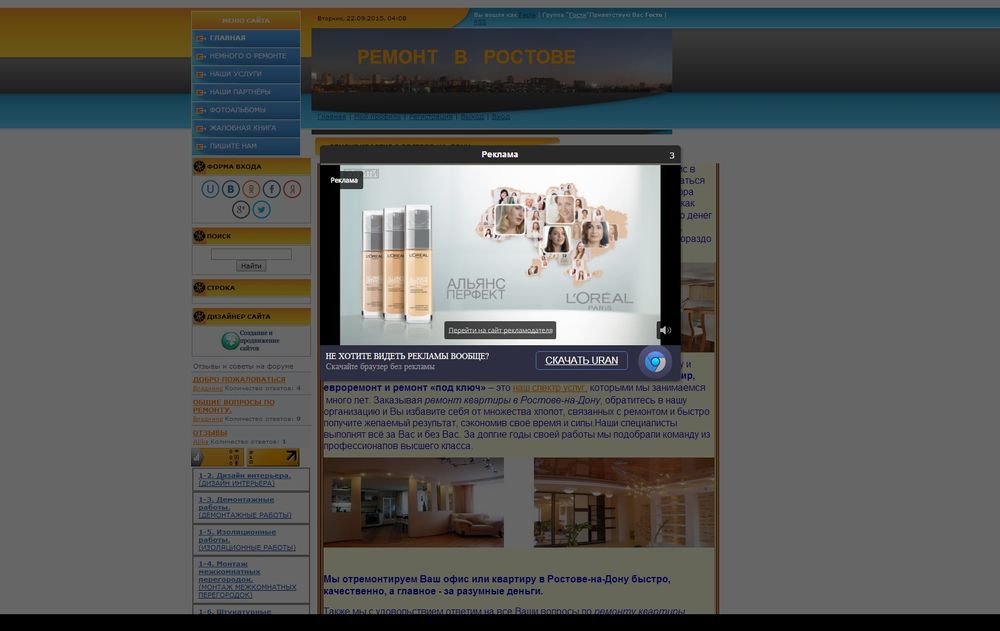Open the ОБЩИЕ ВОПРОСЫ ПО РЕМОНТУ forum topic
Viewport: 1000px width, 631px height.
[233, 406]
